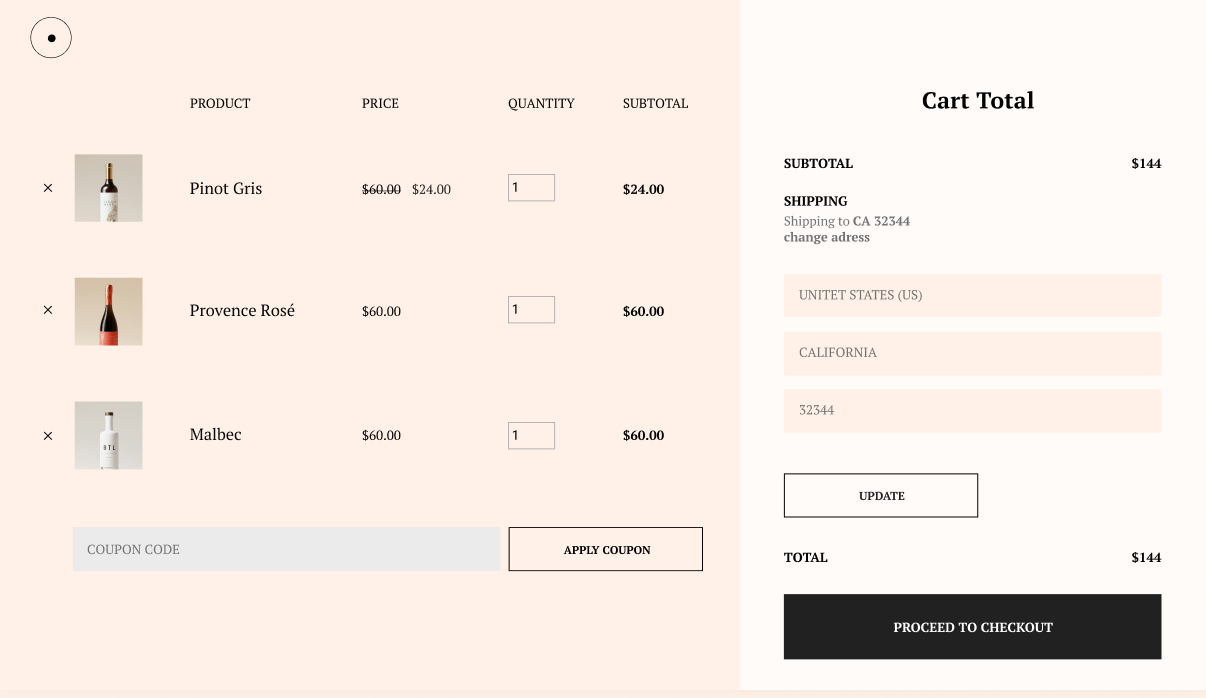Open the Pinot Gris bottle thumbnail

pos(109,188)
